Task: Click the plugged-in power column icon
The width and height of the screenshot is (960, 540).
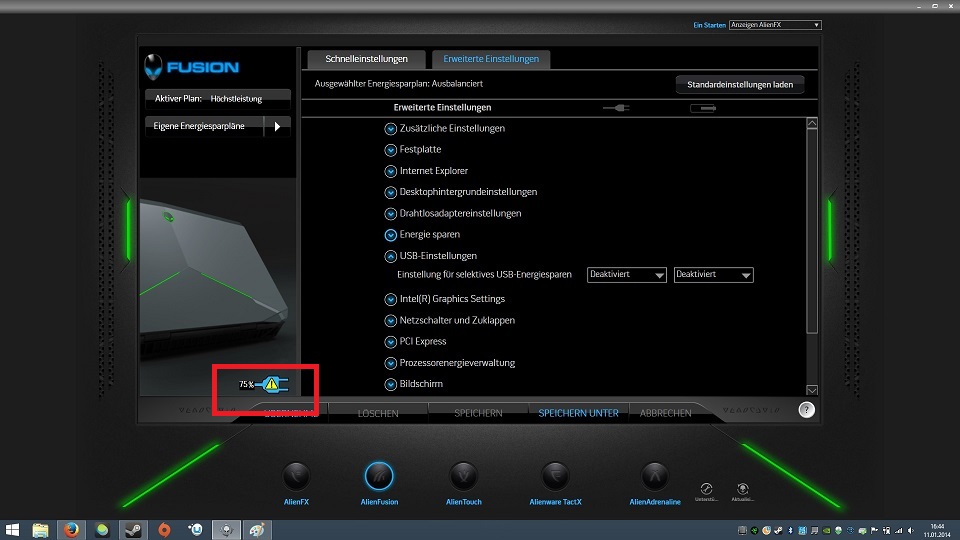Action: (x=616, y=108)
